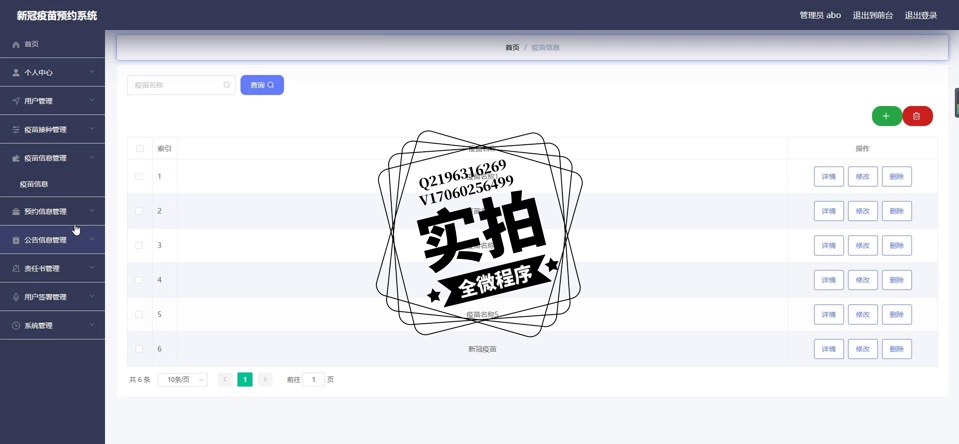Go to previous page with left arrow
The width and height of the screenshot is (959, 444).
[x=224, y=379]
